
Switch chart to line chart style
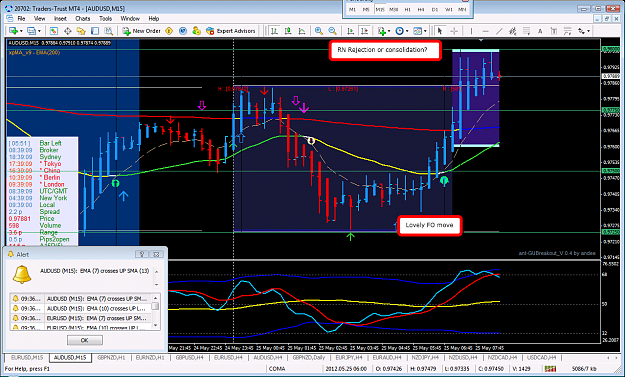[302, 31]
